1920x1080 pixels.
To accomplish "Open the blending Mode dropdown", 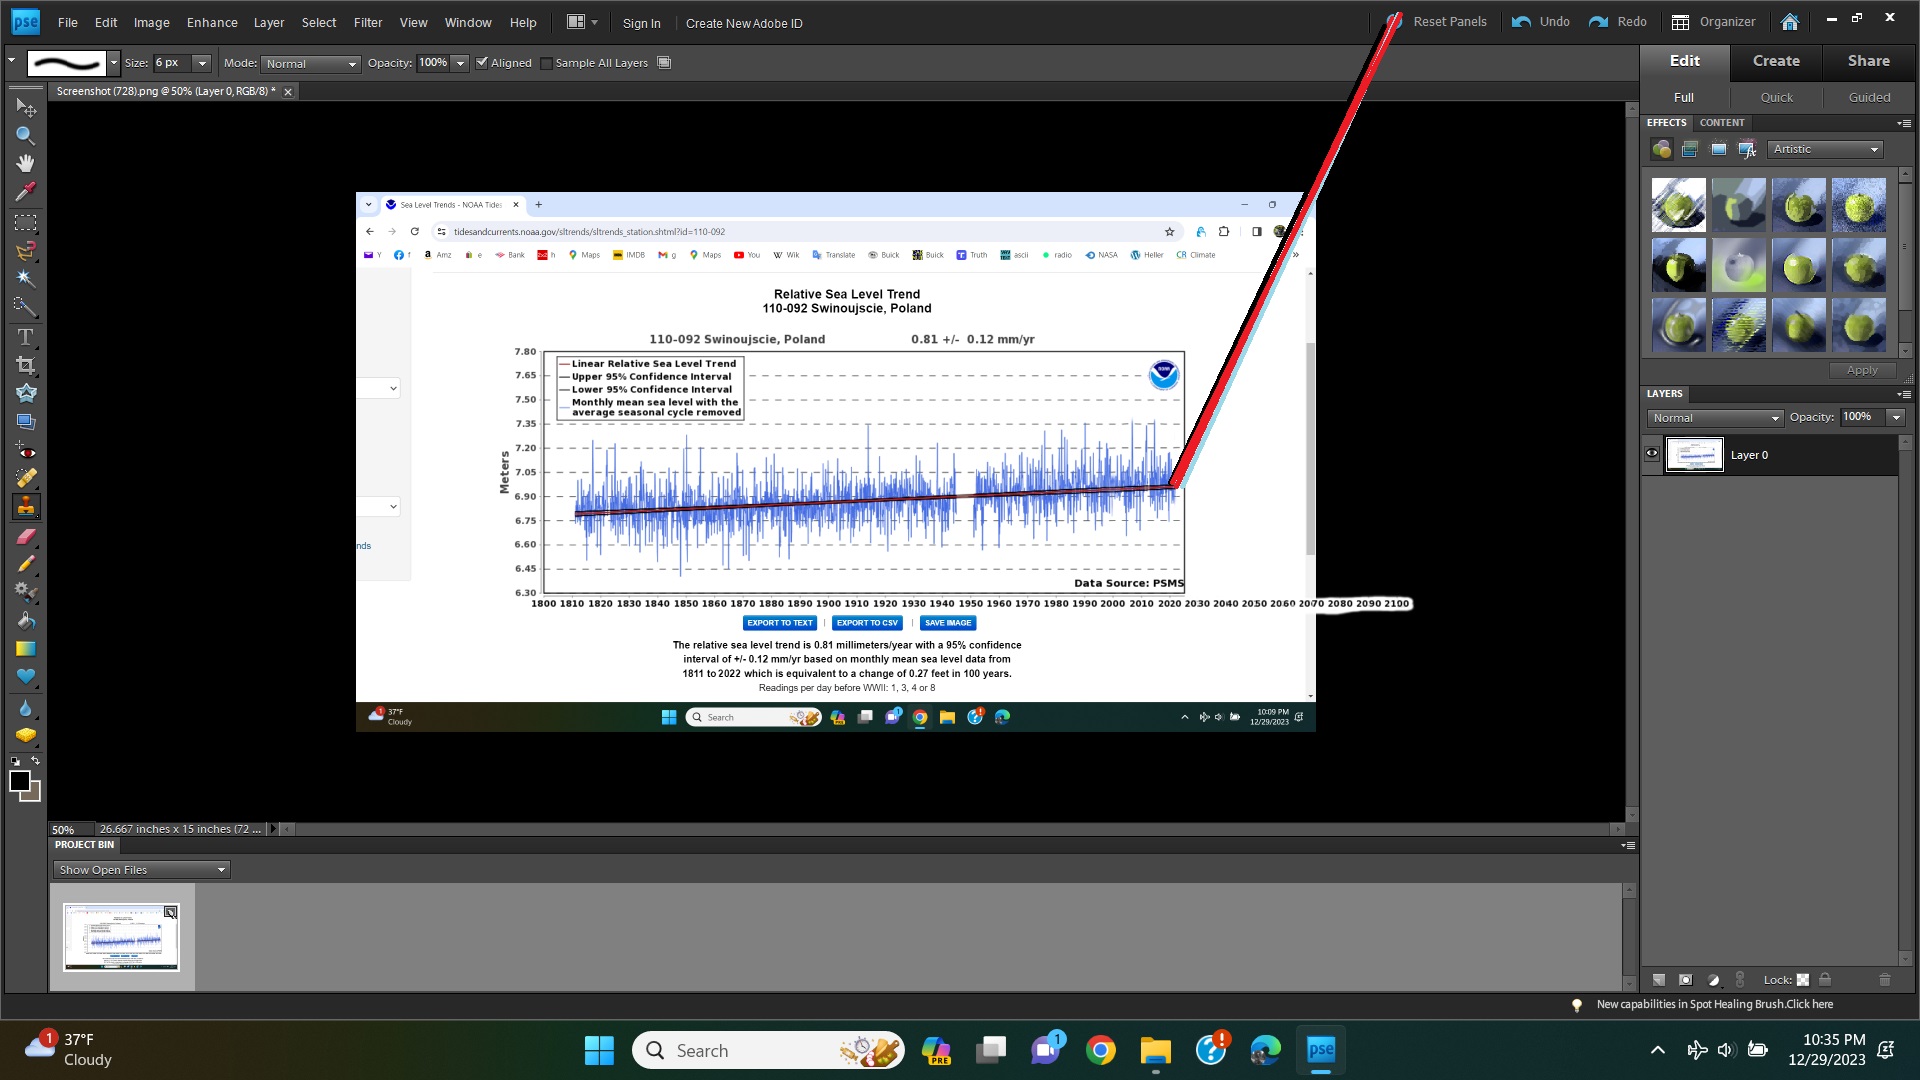I will tap(311, 63).
